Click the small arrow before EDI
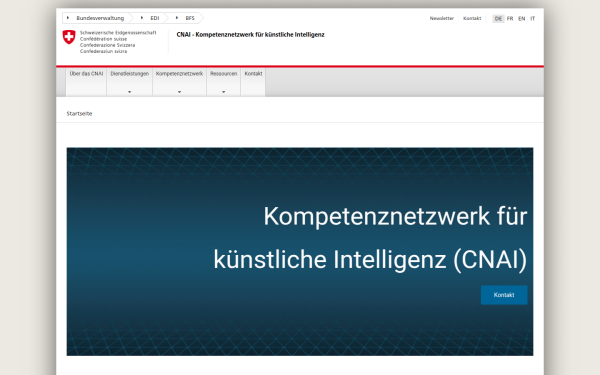The width and height of the screenshot is (600, 375). 142,18
